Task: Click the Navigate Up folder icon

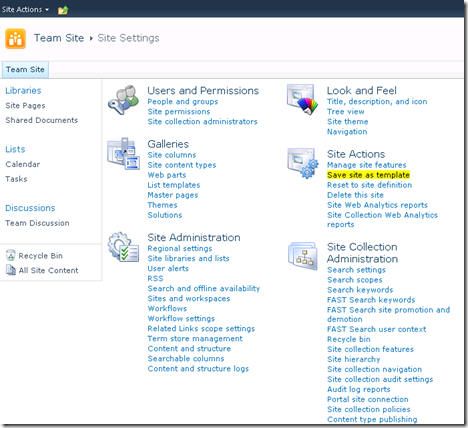Action: coord(63,10)
